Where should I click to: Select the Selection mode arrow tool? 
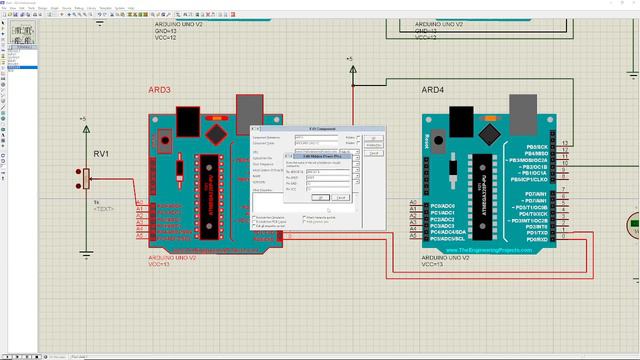point(3,22)
